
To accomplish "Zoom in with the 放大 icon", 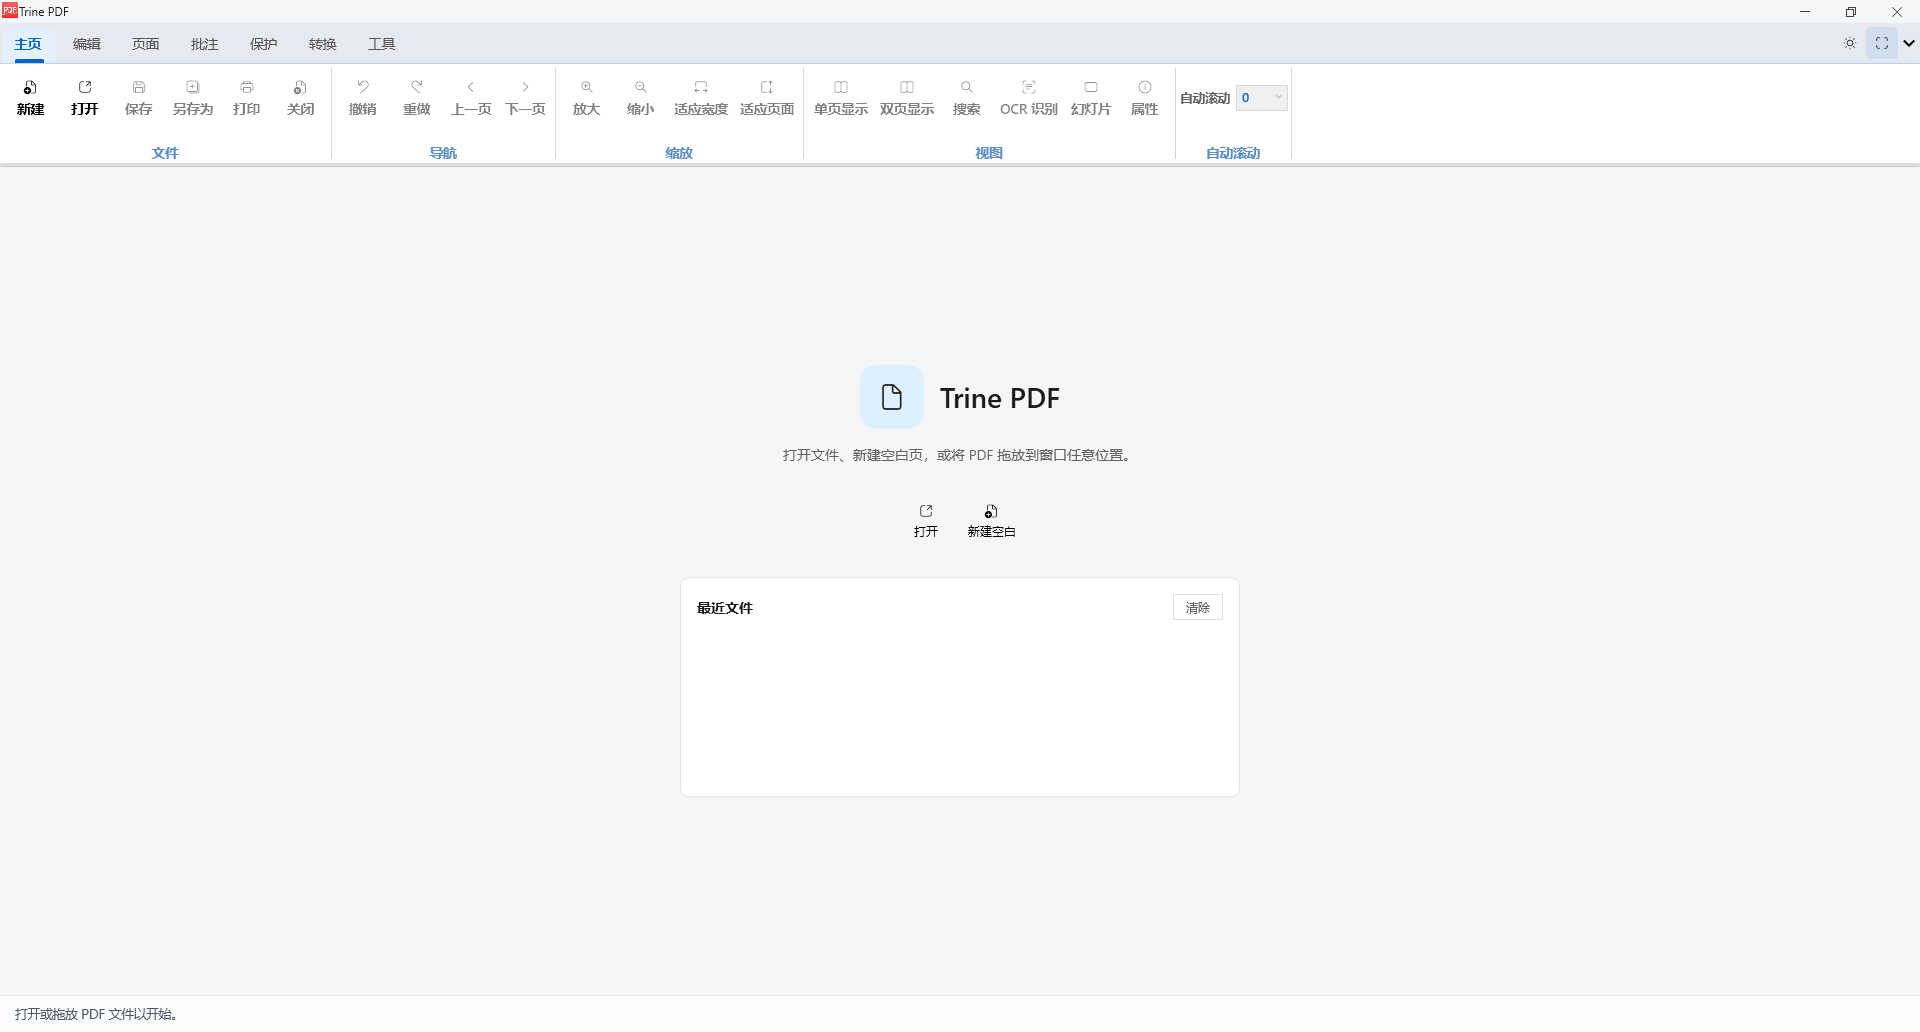I will 587,98.
